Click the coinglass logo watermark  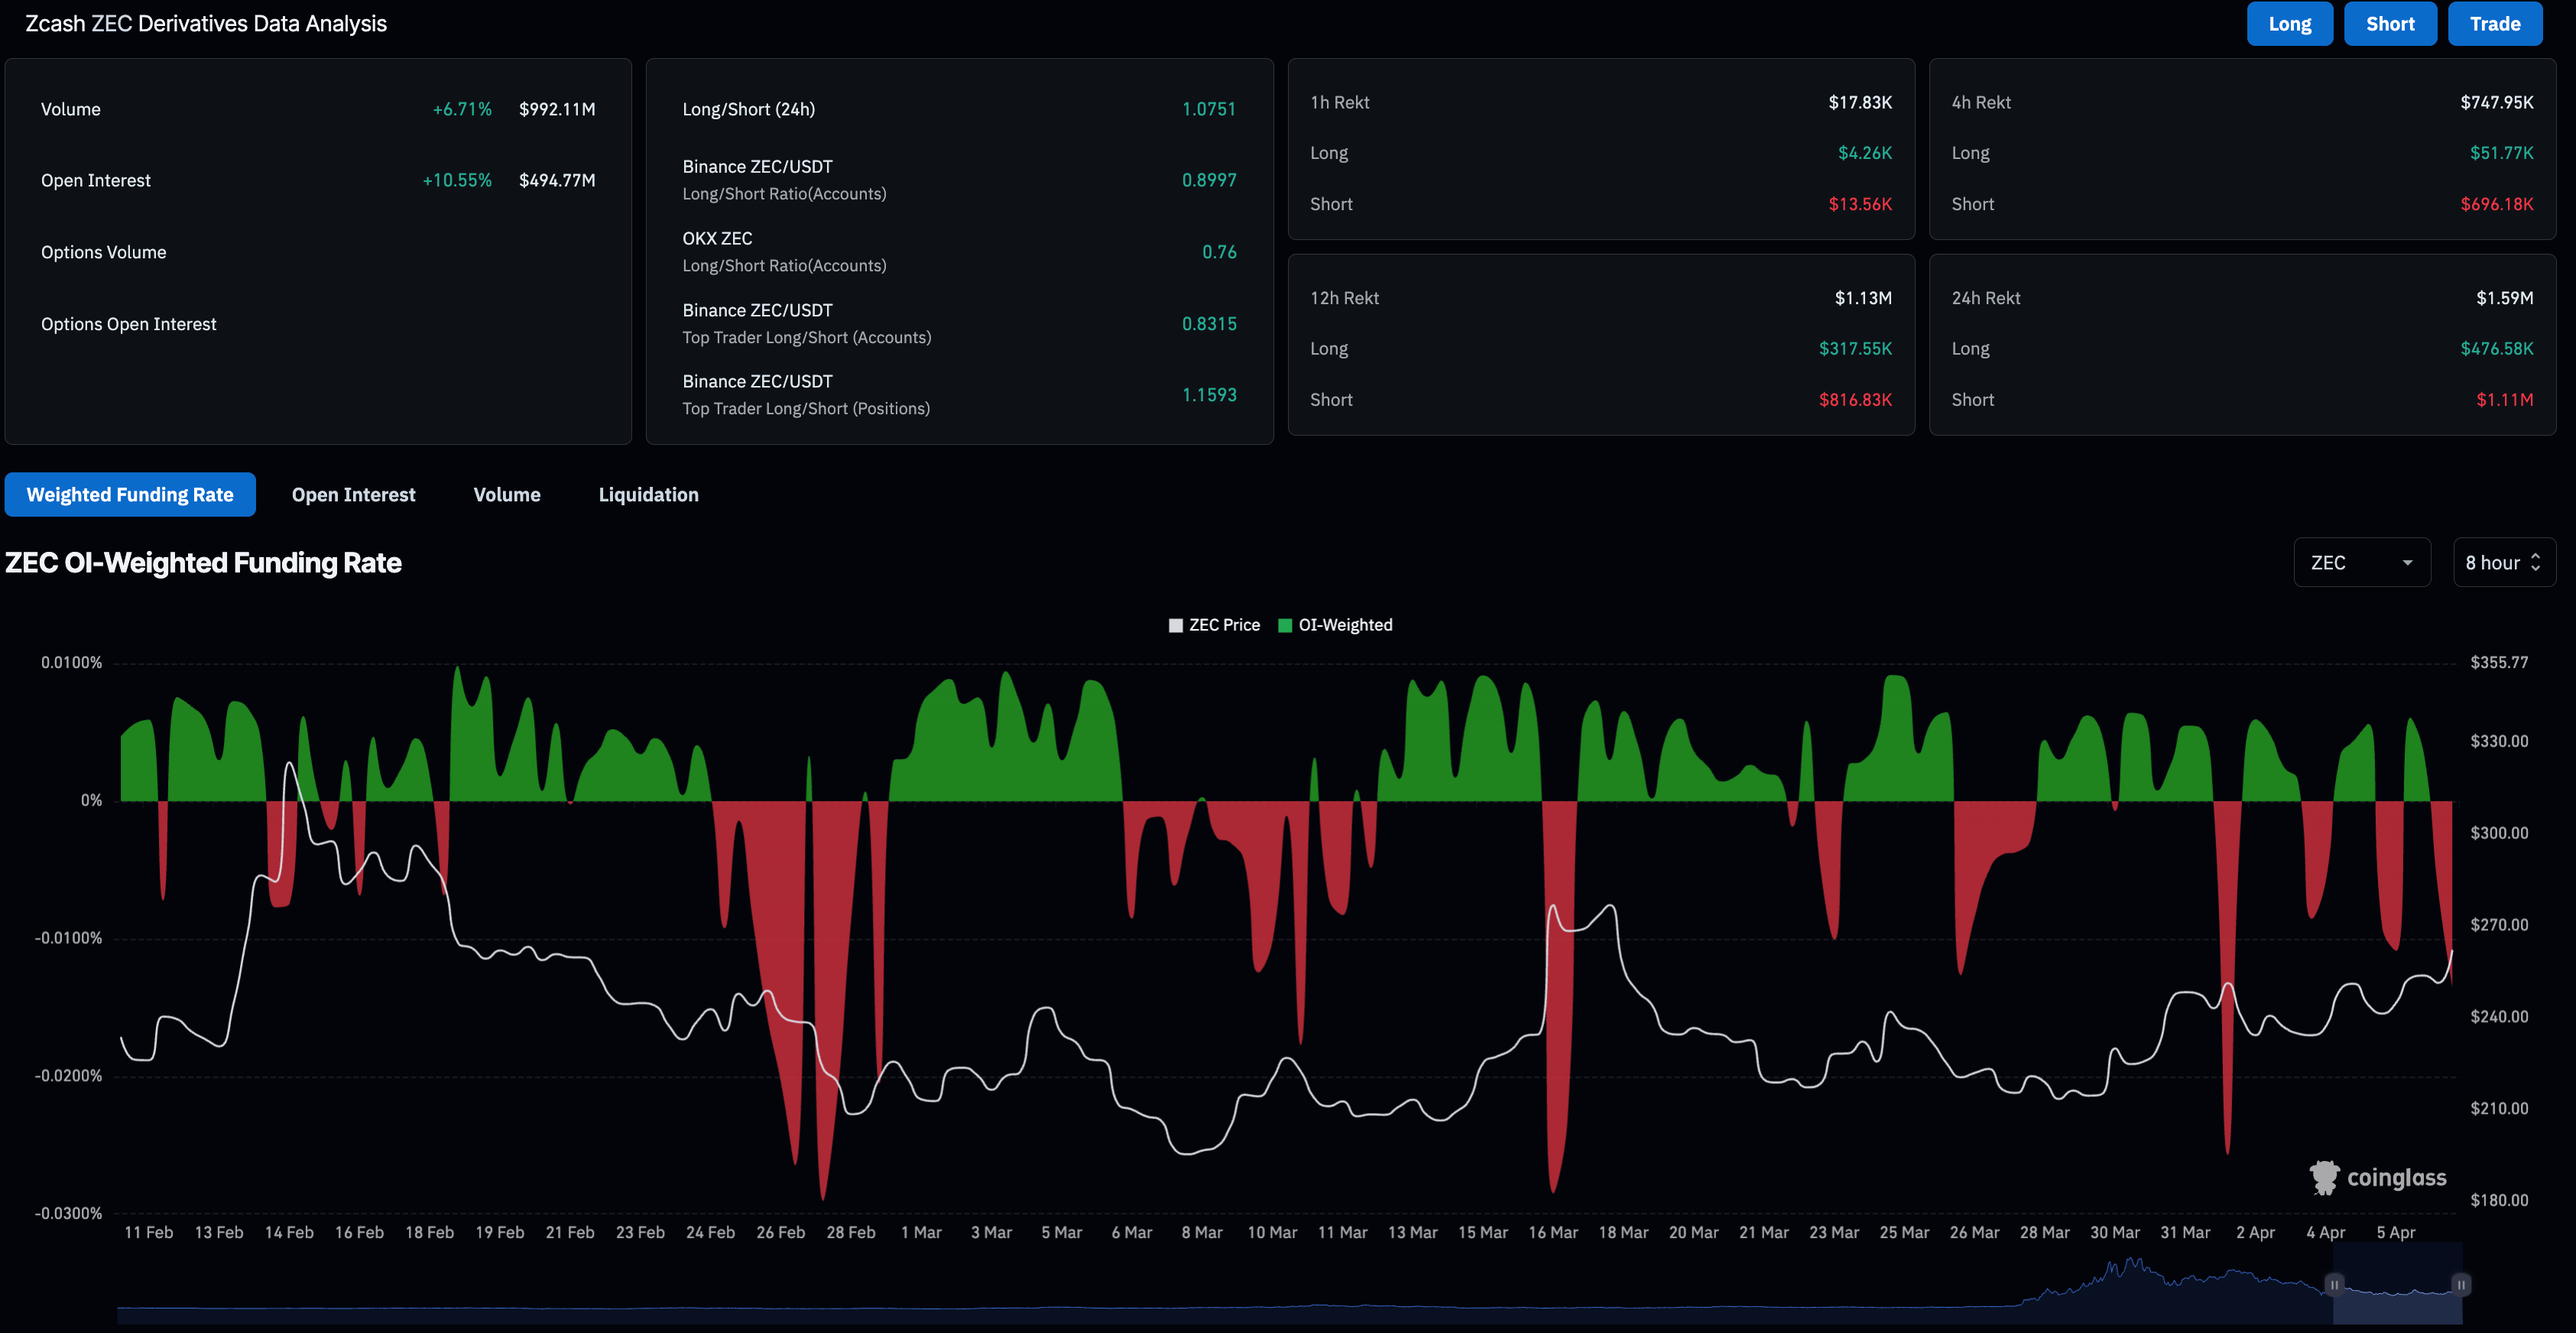(2377, 1177)
